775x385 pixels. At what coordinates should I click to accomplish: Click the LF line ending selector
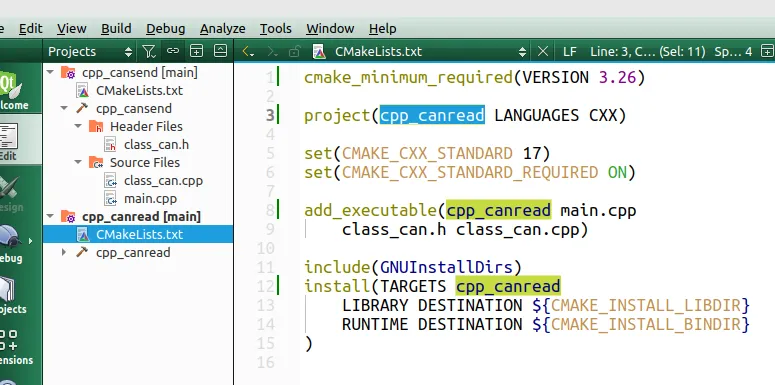570,51
